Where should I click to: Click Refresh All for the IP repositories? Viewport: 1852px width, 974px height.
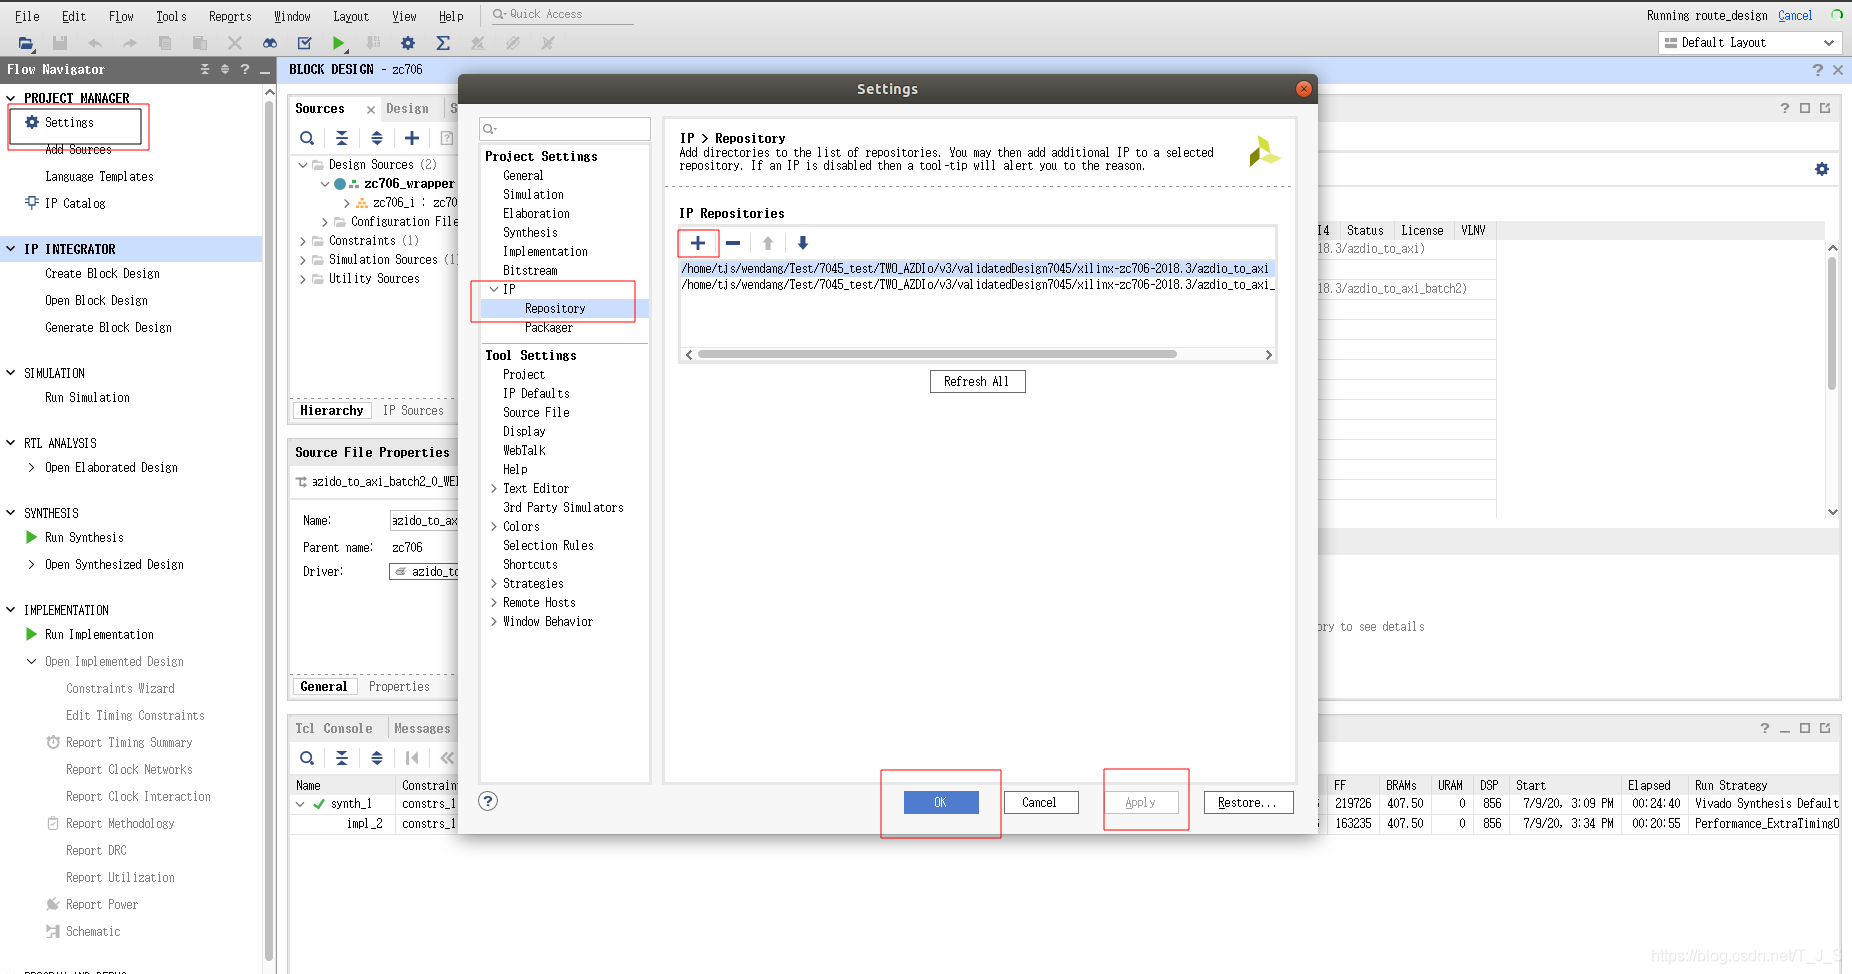pos(977,381)
